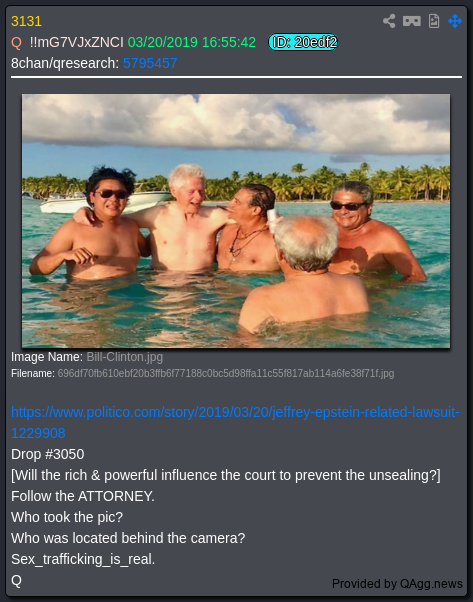
Task: Click the long hash filename ending f71f.jpg
Action: click(226, 374)
